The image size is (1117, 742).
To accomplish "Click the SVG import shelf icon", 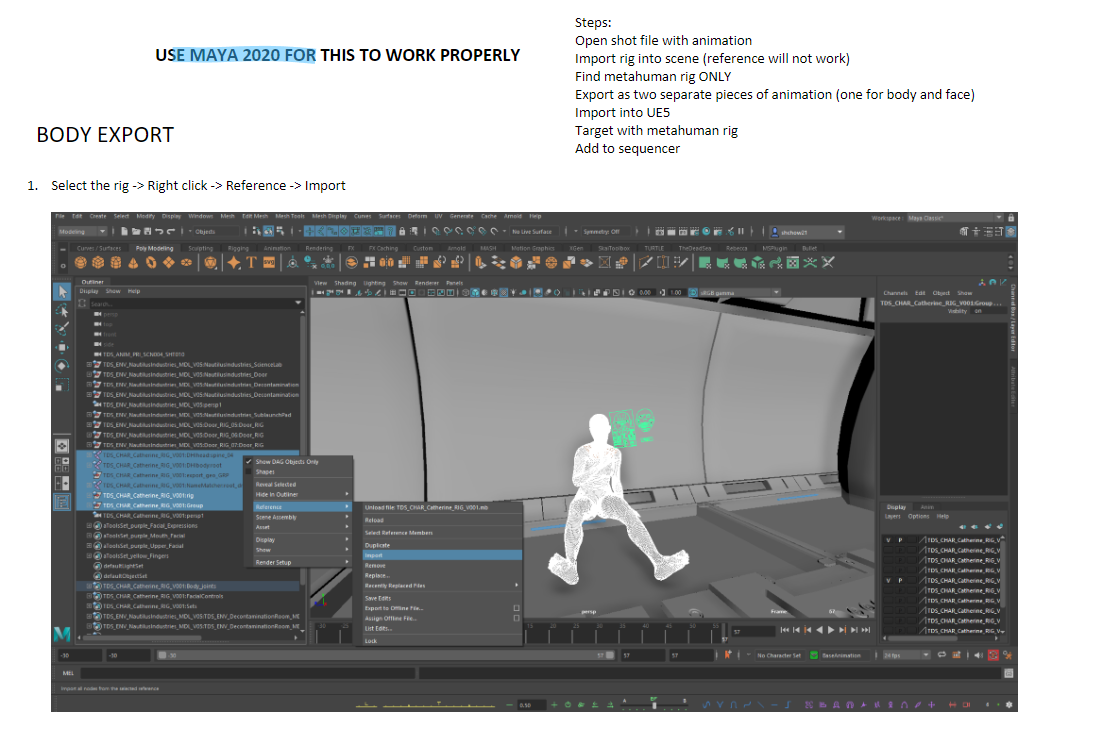I will pos(269,263).
